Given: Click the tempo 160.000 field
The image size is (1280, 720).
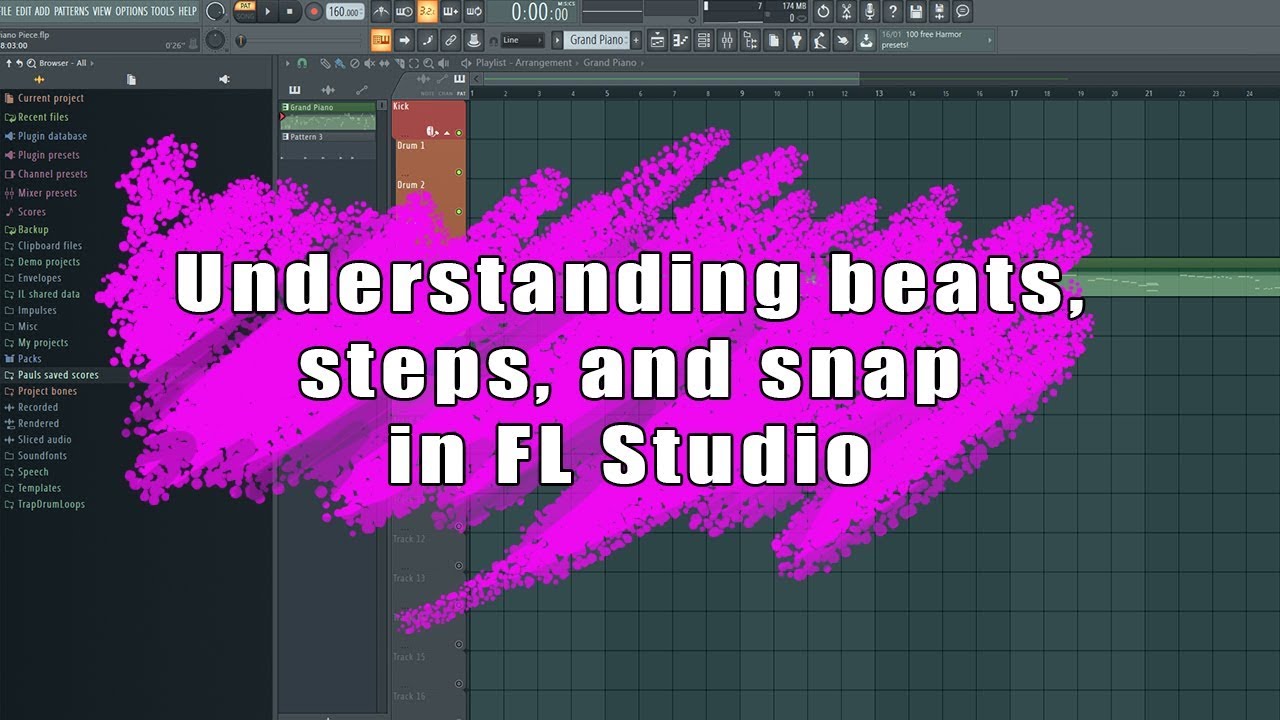Looking at the screenshot, I should click(345, 12).
